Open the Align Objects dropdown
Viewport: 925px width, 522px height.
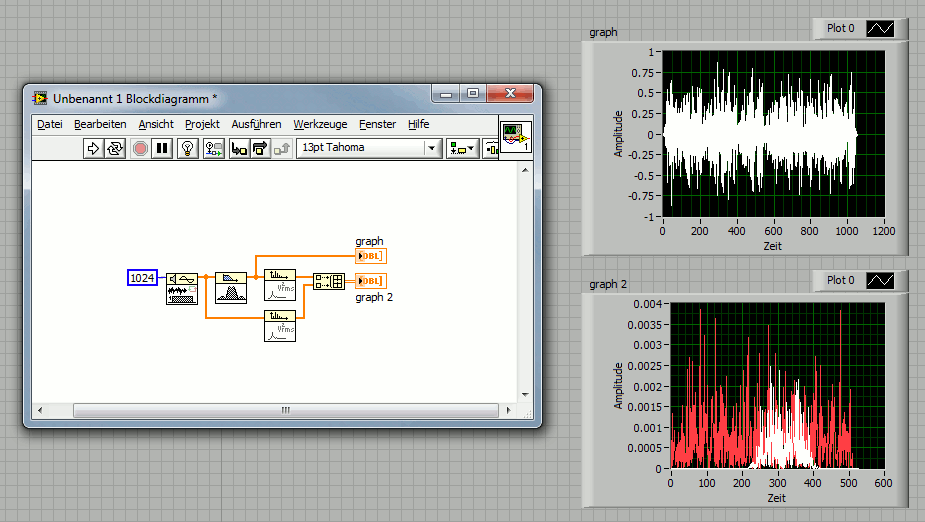(462, 148)
